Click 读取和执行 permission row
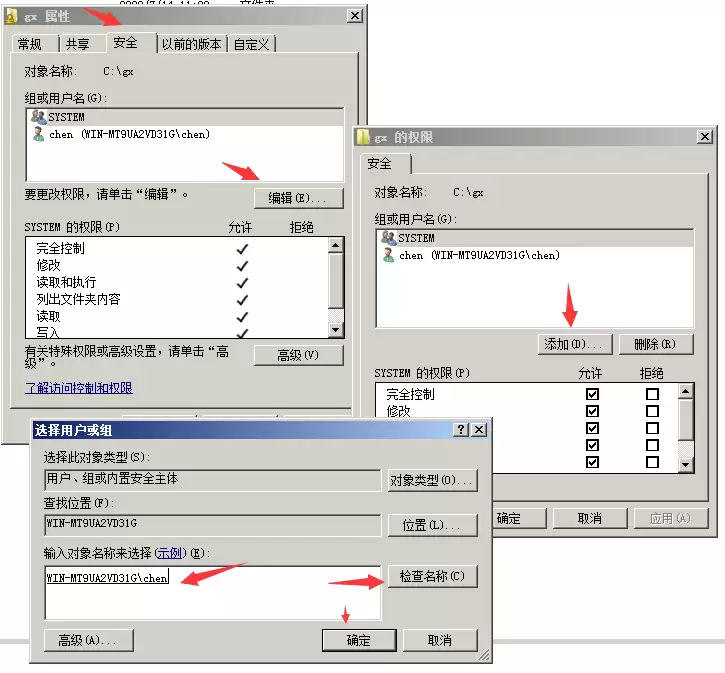This screenshot has width=725, height=673. click(177, 282)
